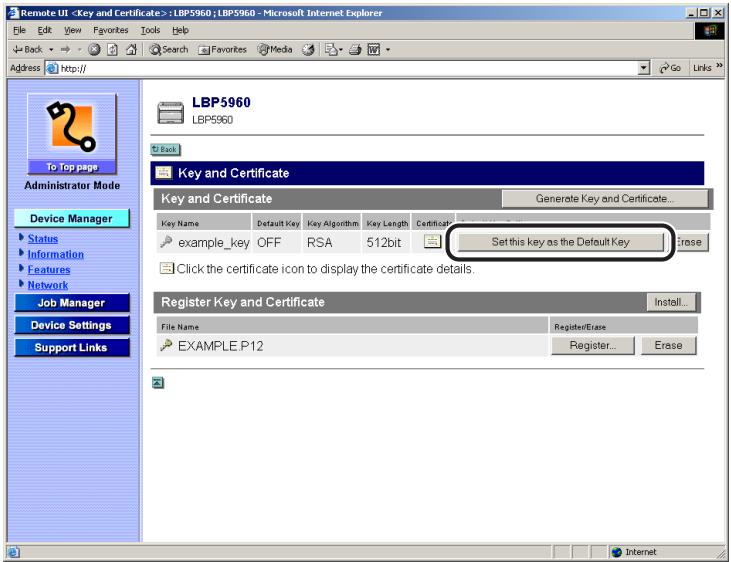This screenshot has width=731, height=562.
Task: Click the status bar page icon
Action: 13,552
